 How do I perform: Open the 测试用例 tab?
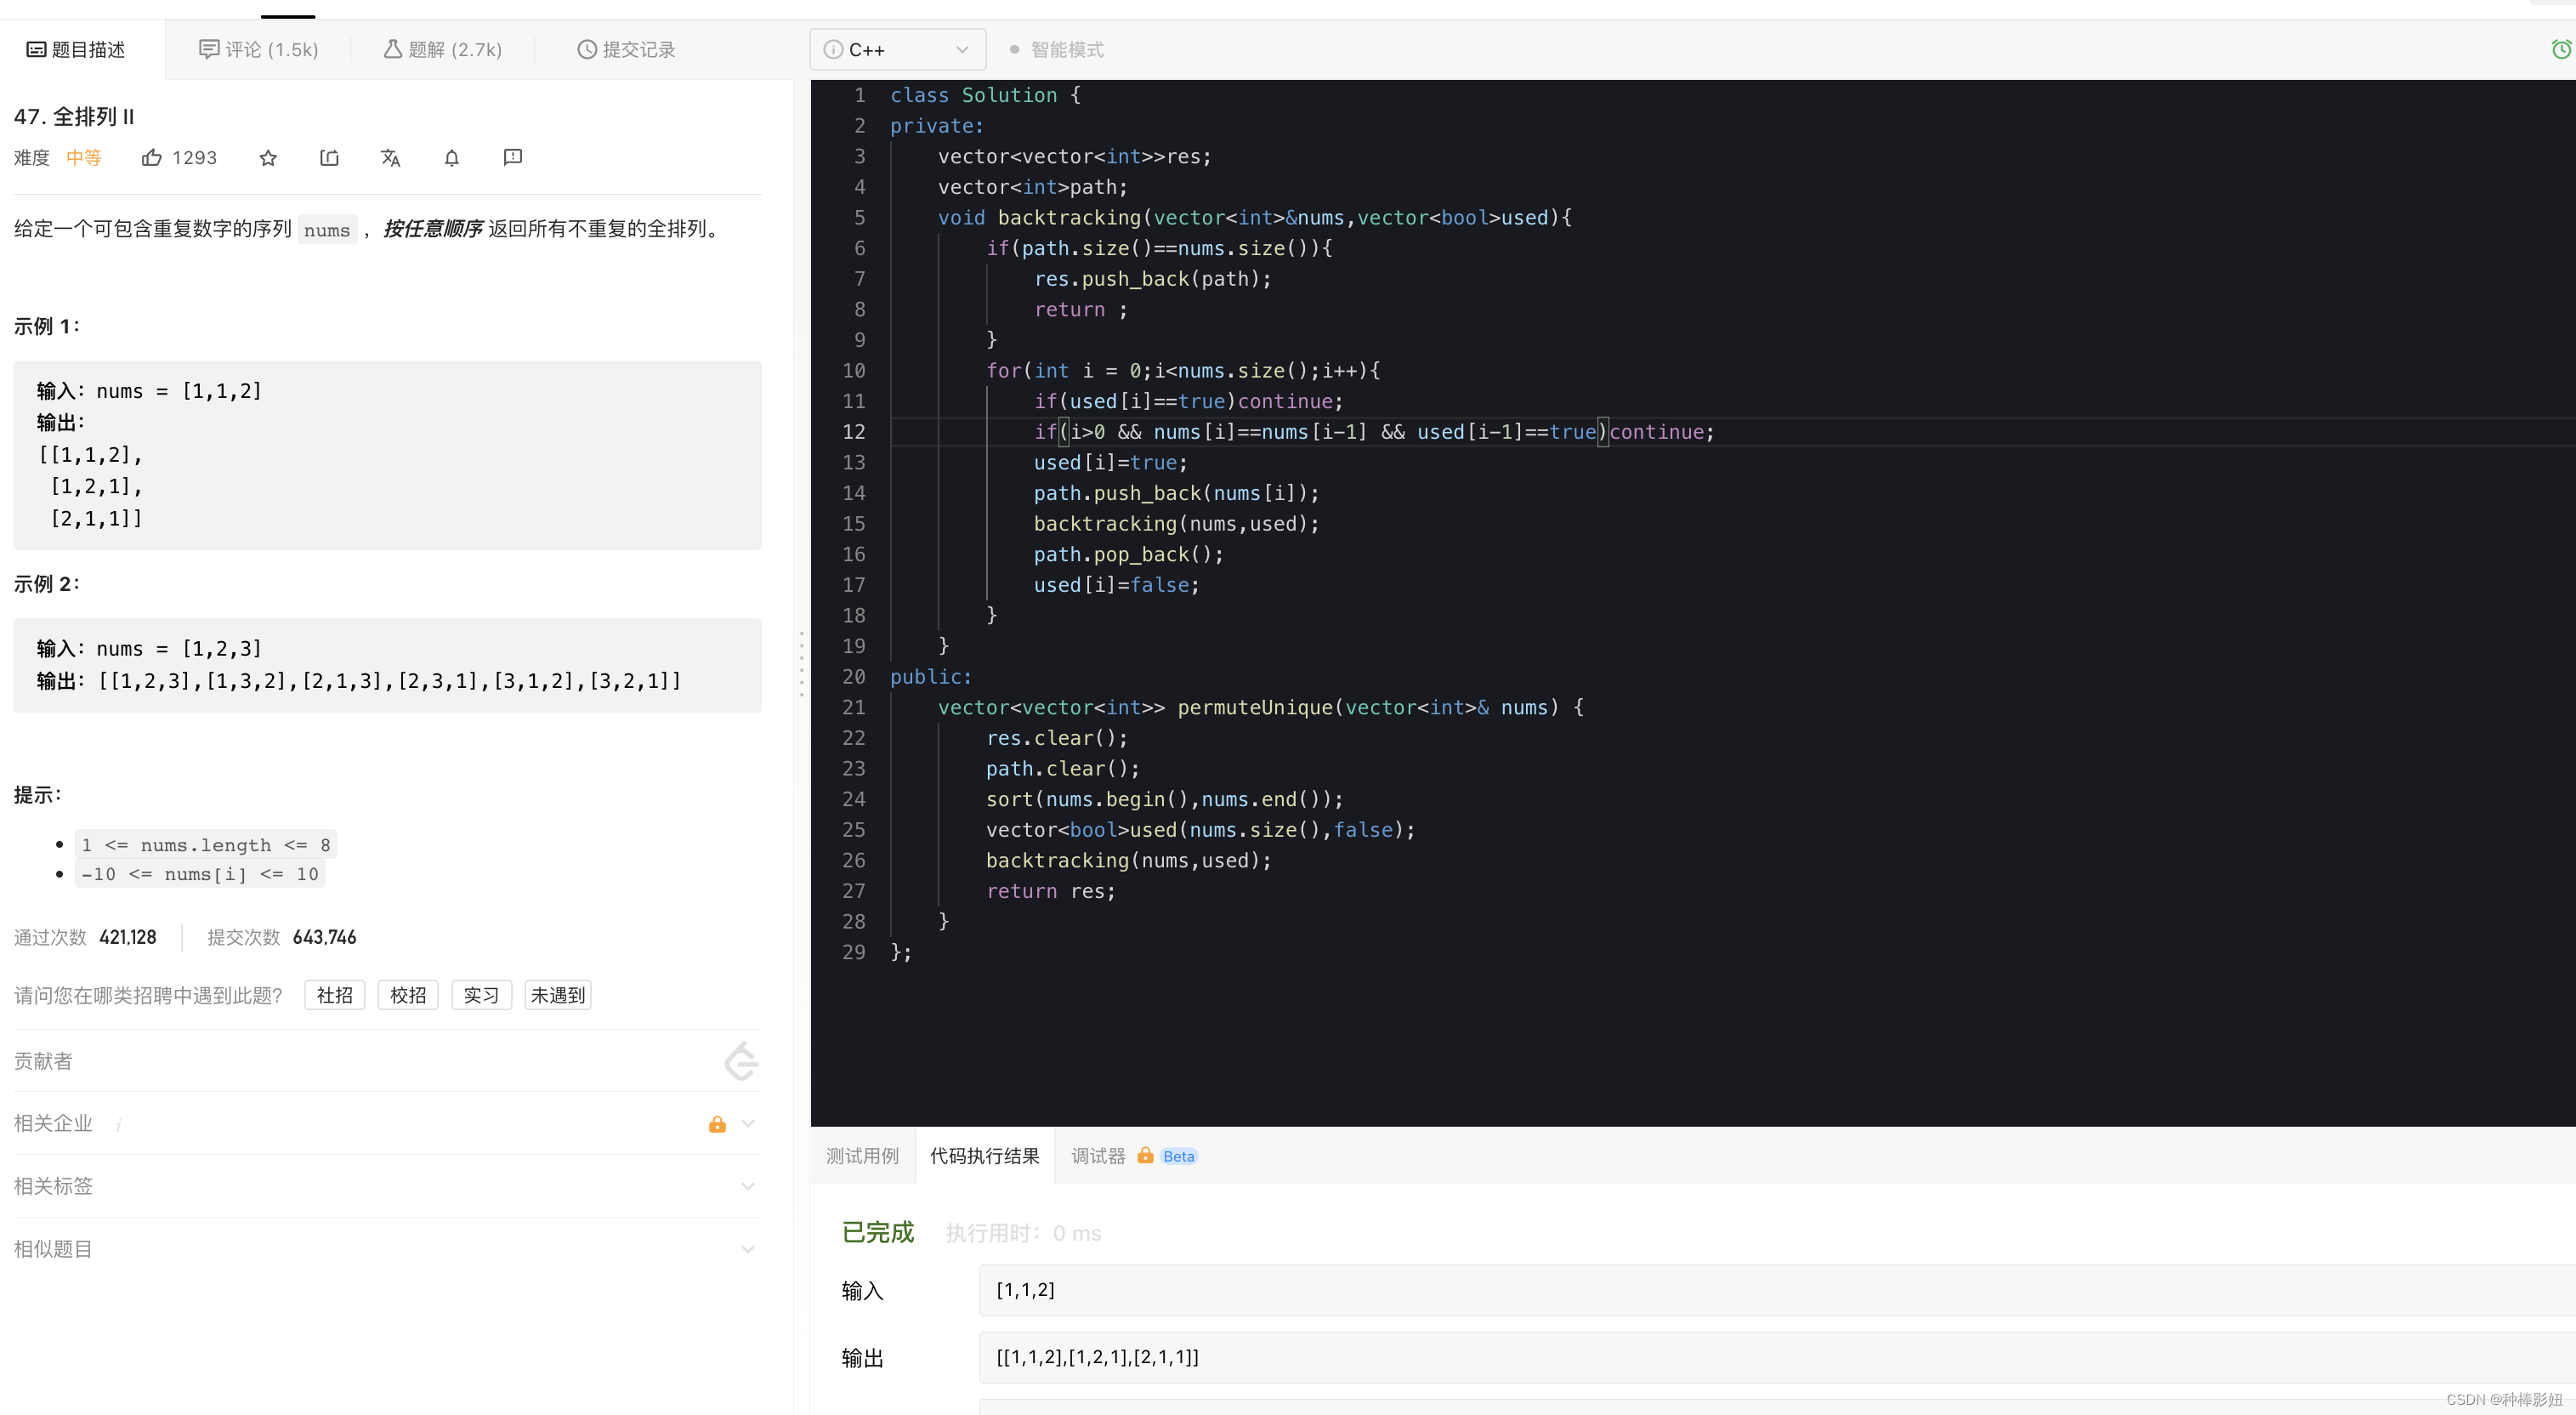pos(862,1156)
